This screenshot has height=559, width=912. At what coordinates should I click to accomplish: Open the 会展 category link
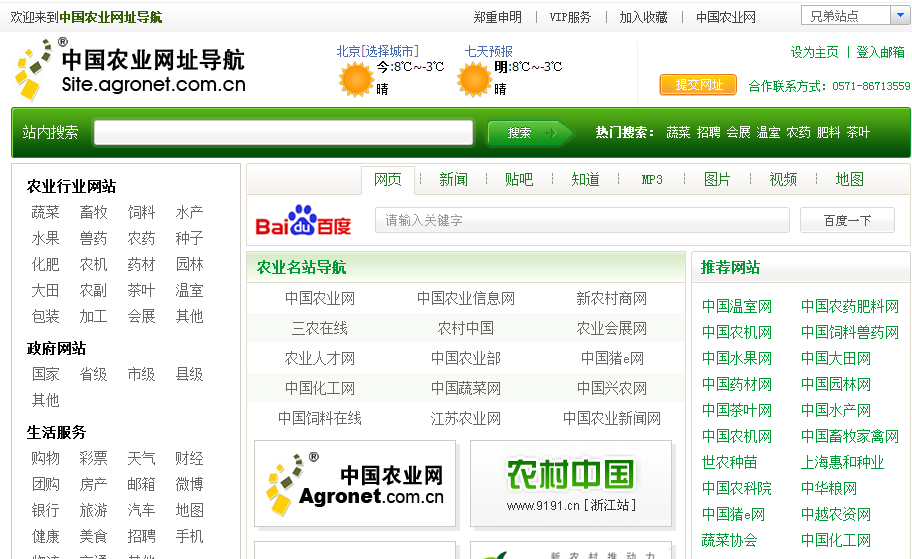click(x=141, y=316)
